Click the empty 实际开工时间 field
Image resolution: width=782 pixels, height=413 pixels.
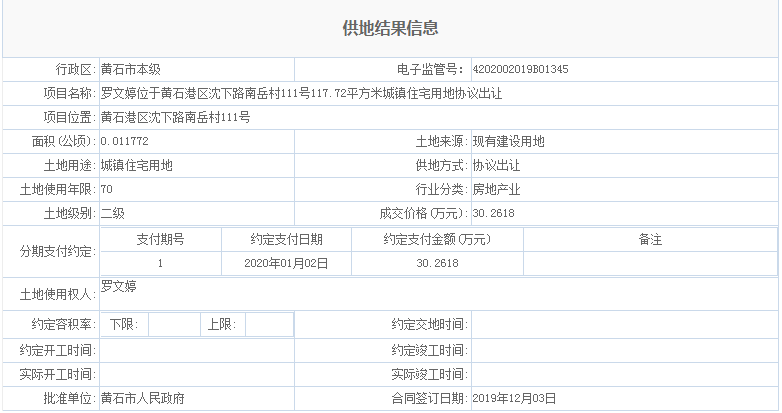196,375
